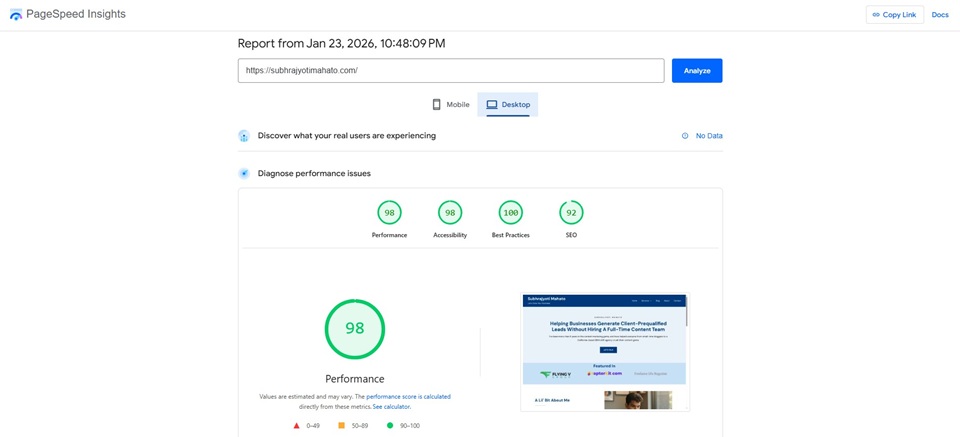The height and width of the screenshot is (437, 960).
Task: Open the See calculator link
Action: pyautogui.click(x=392, y=406)
